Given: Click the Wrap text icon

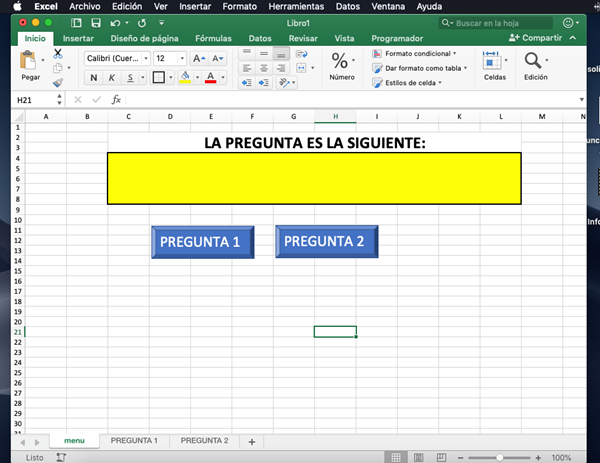Looking at the screenshot, I should 302,54.
